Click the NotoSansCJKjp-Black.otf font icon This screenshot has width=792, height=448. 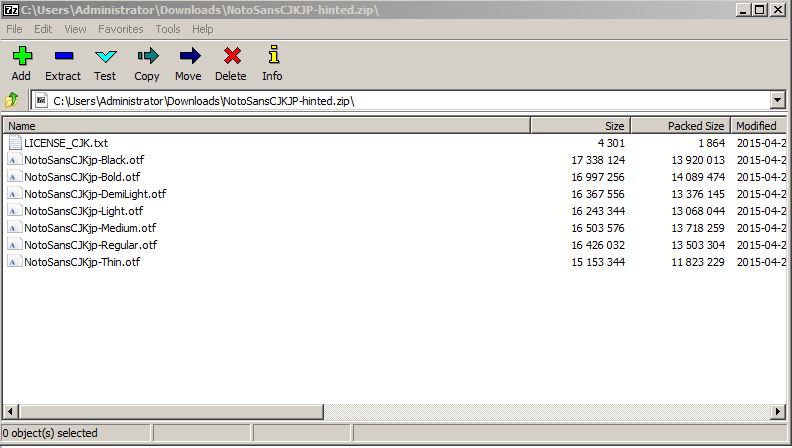tap(14, 160)
